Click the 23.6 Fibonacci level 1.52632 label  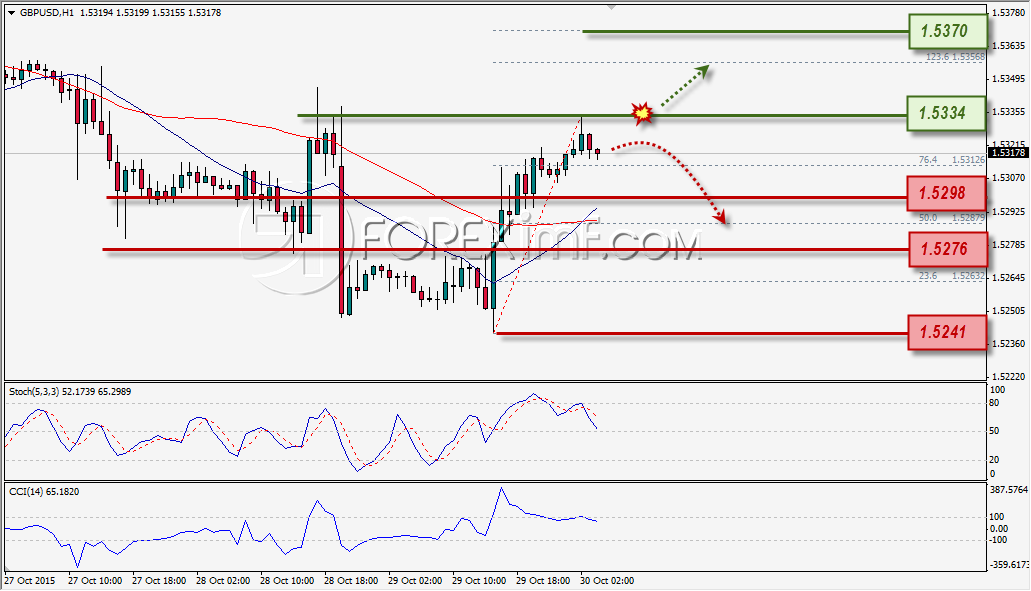(x=951, y=276)
